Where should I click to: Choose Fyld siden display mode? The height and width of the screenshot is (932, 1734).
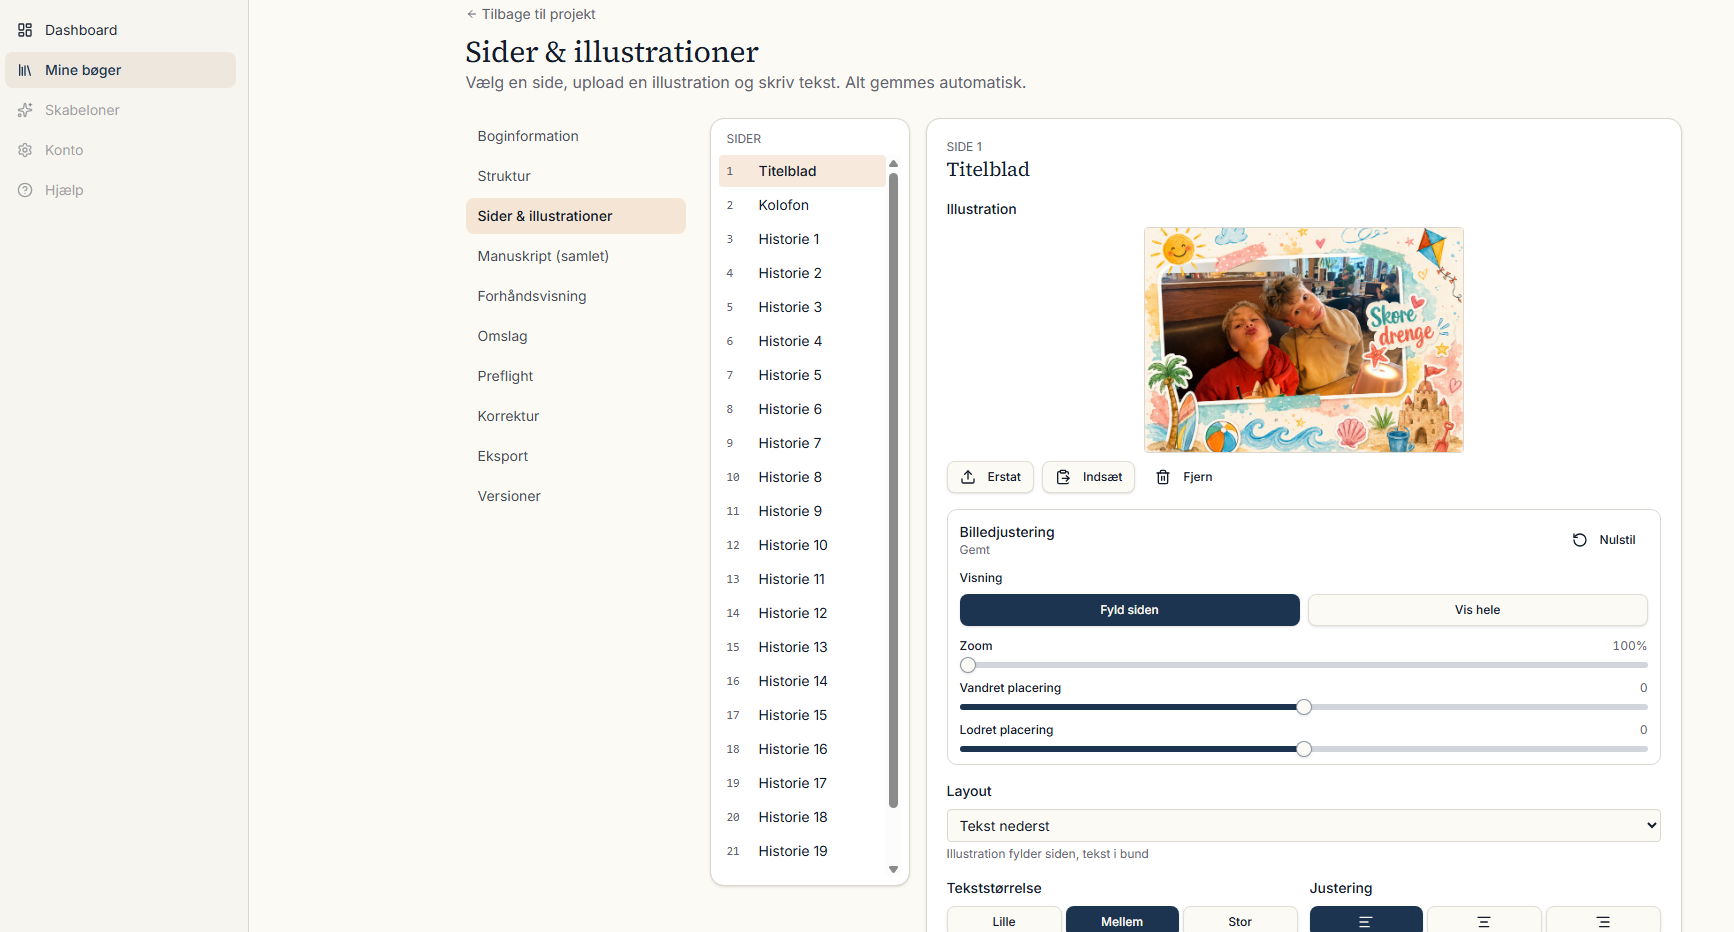coord(1129,610)
